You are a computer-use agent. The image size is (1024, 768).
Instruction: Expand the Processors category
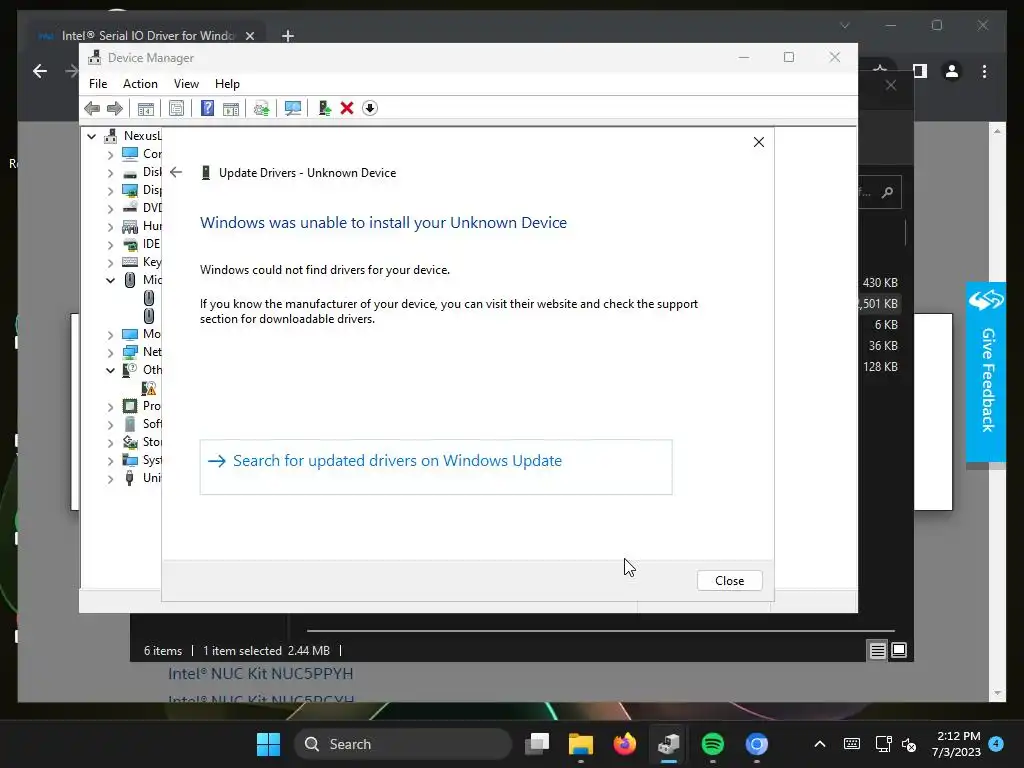point(110,406)
